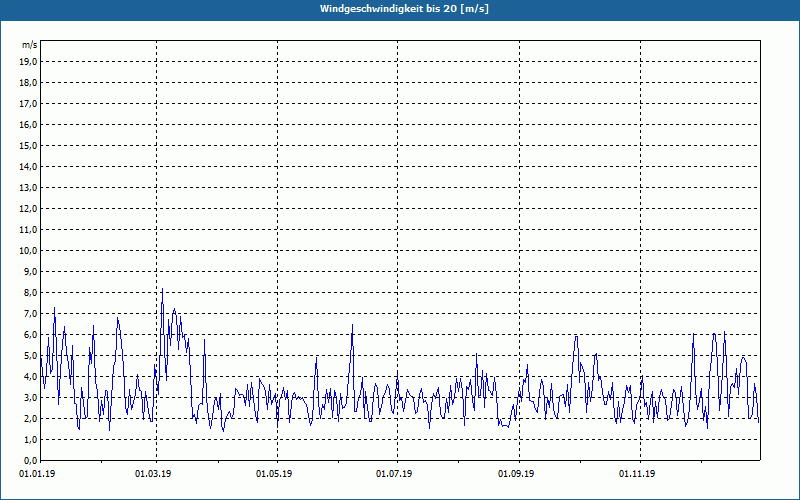Click the y-axis label "12,0"
Screen dimensions: 800x500
[29, 209]
